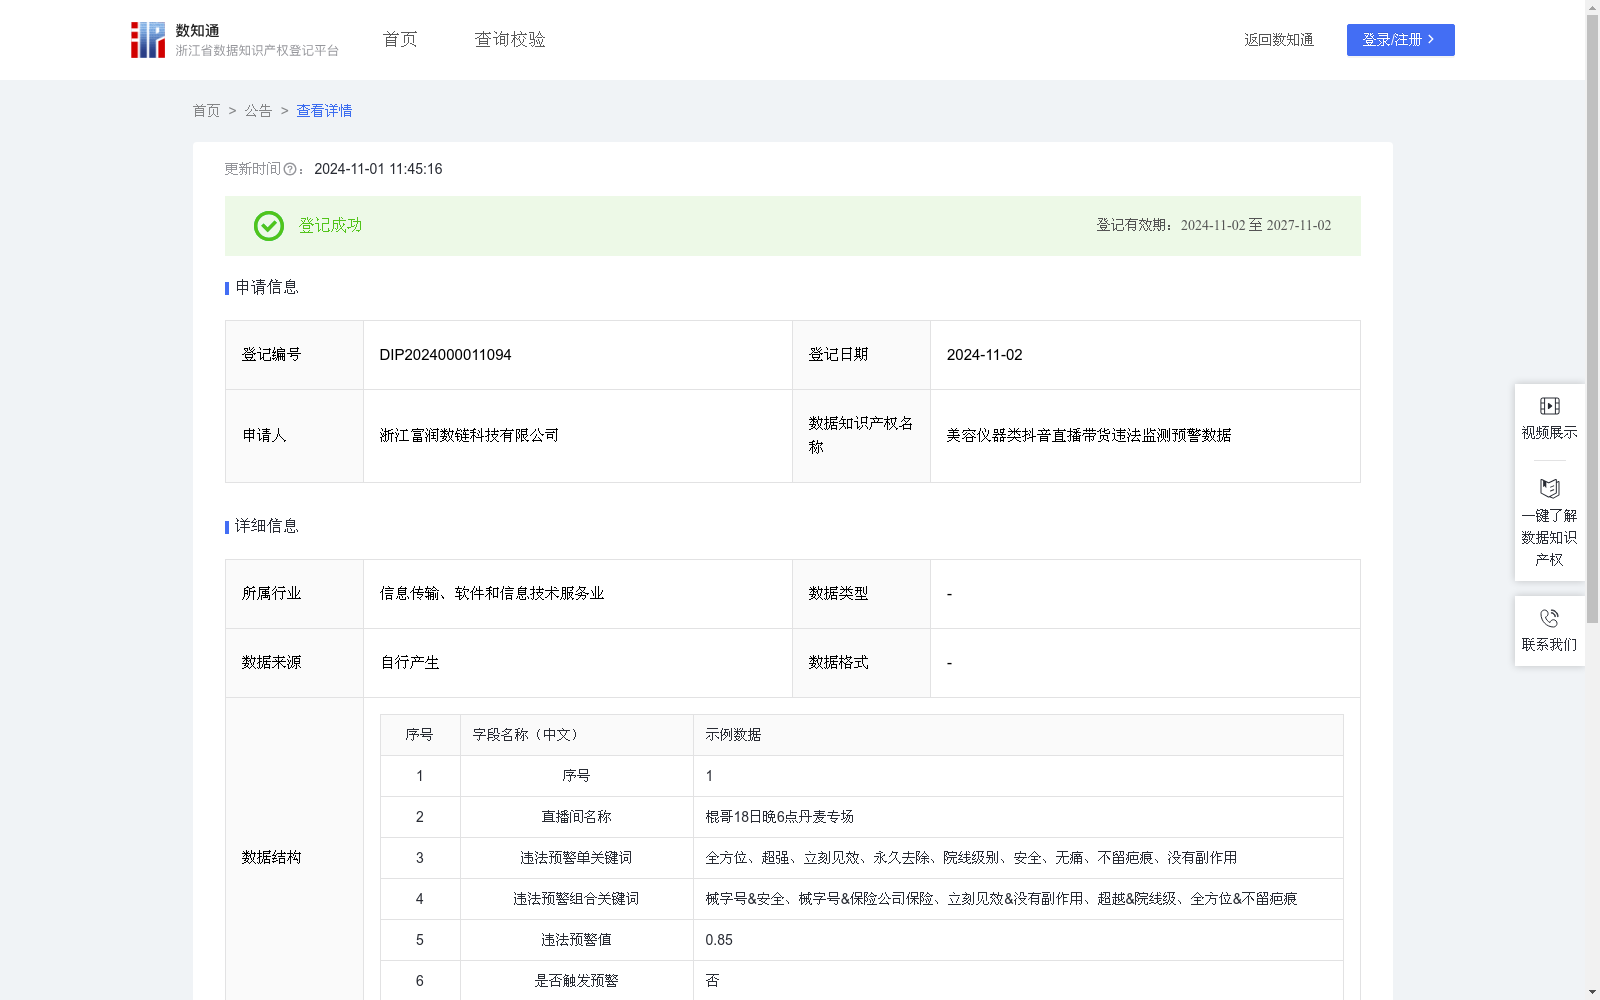Click the 查看详情 breadcrumb item
The height and width of the screenshot is (1000, 1600).
pos(324,111)
